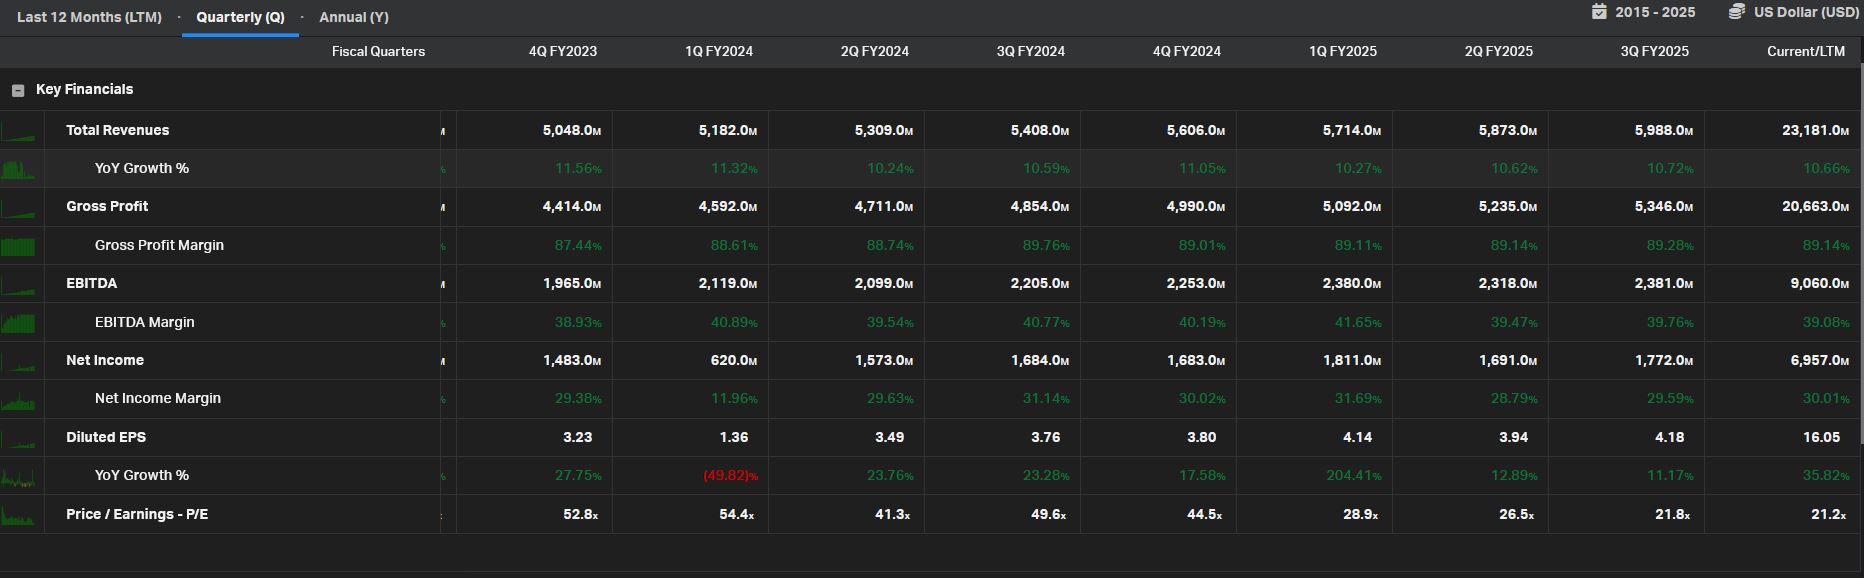Select the Gross Profit row label
Viewport: 1864px width, 578px height.
107,206
